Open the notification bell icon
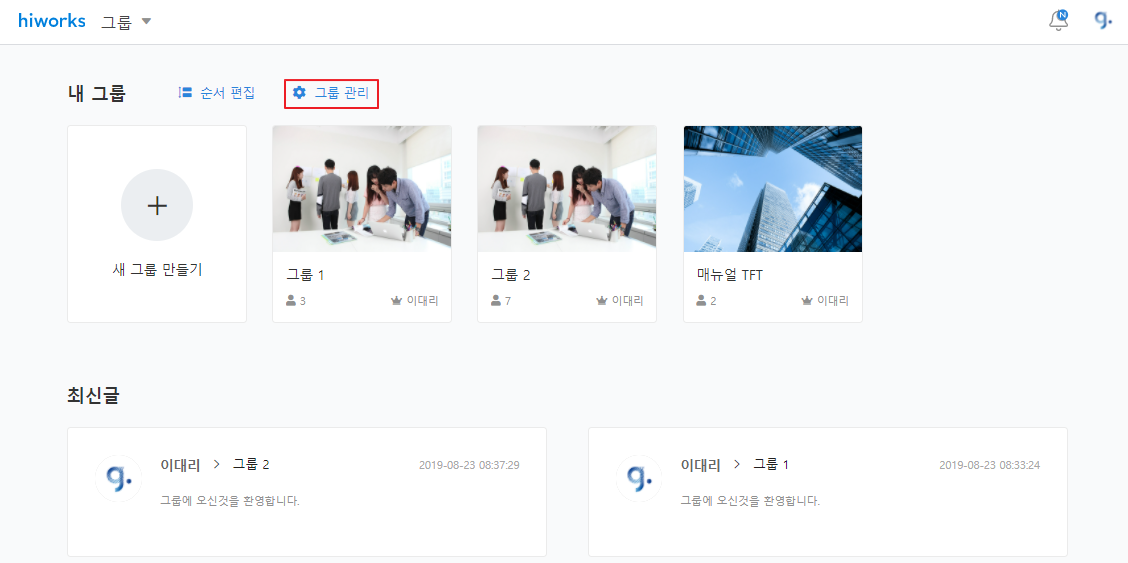Image resolution: width=1128 pixels, height=563 pixels. click(1058, 21)
